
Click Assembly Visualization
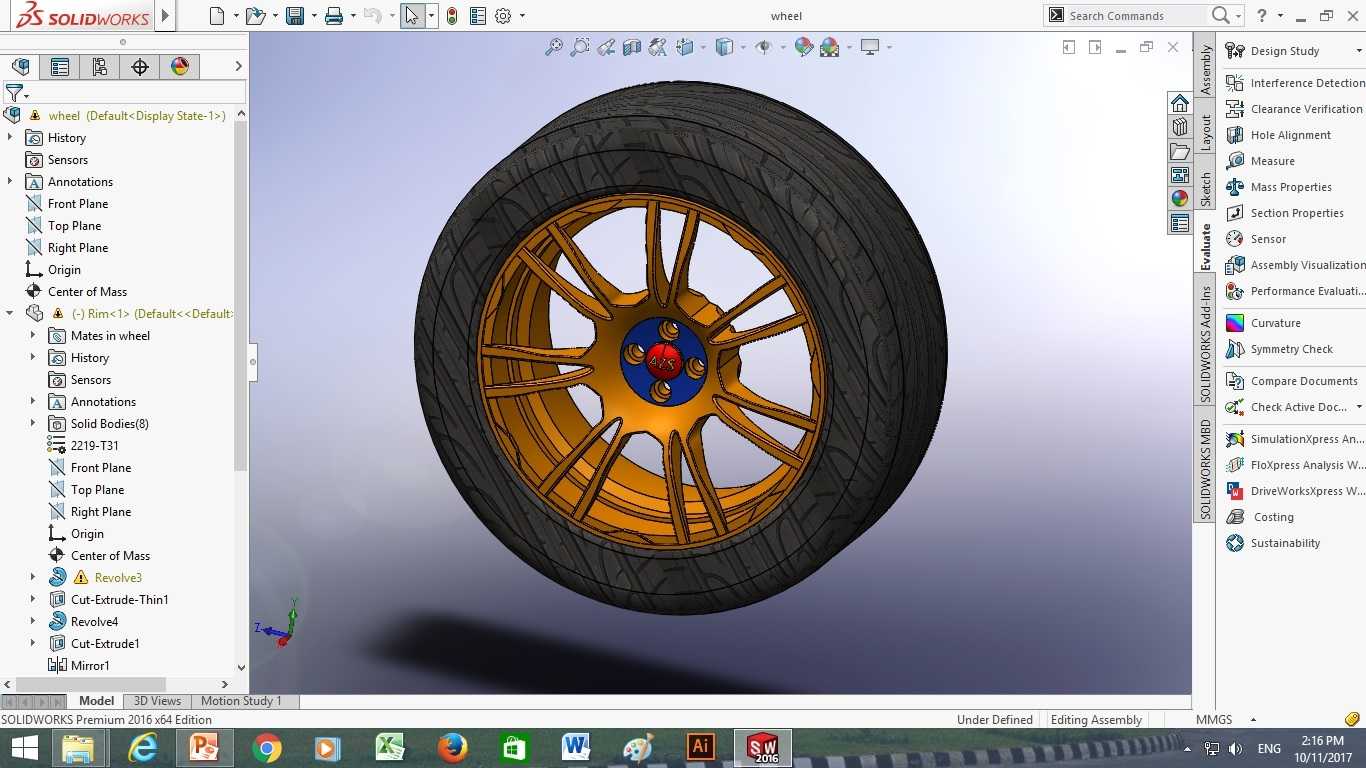(1295, 265)
